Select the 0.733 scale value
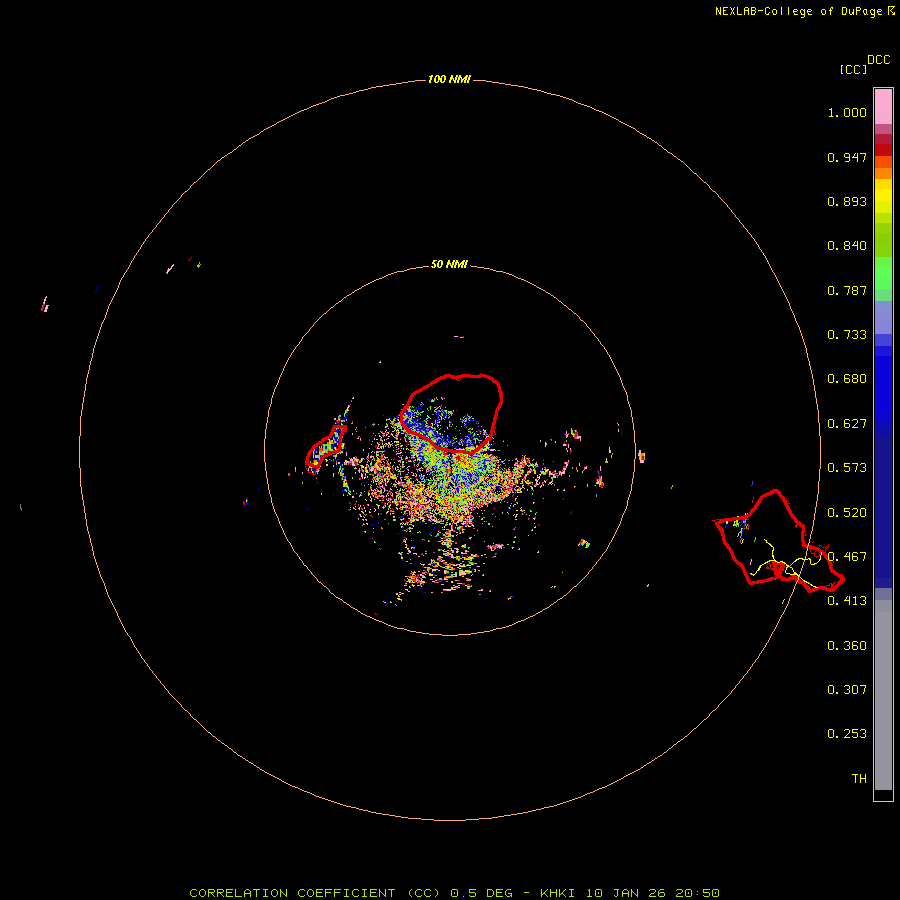900x900 pixels. tap(847, 335)
